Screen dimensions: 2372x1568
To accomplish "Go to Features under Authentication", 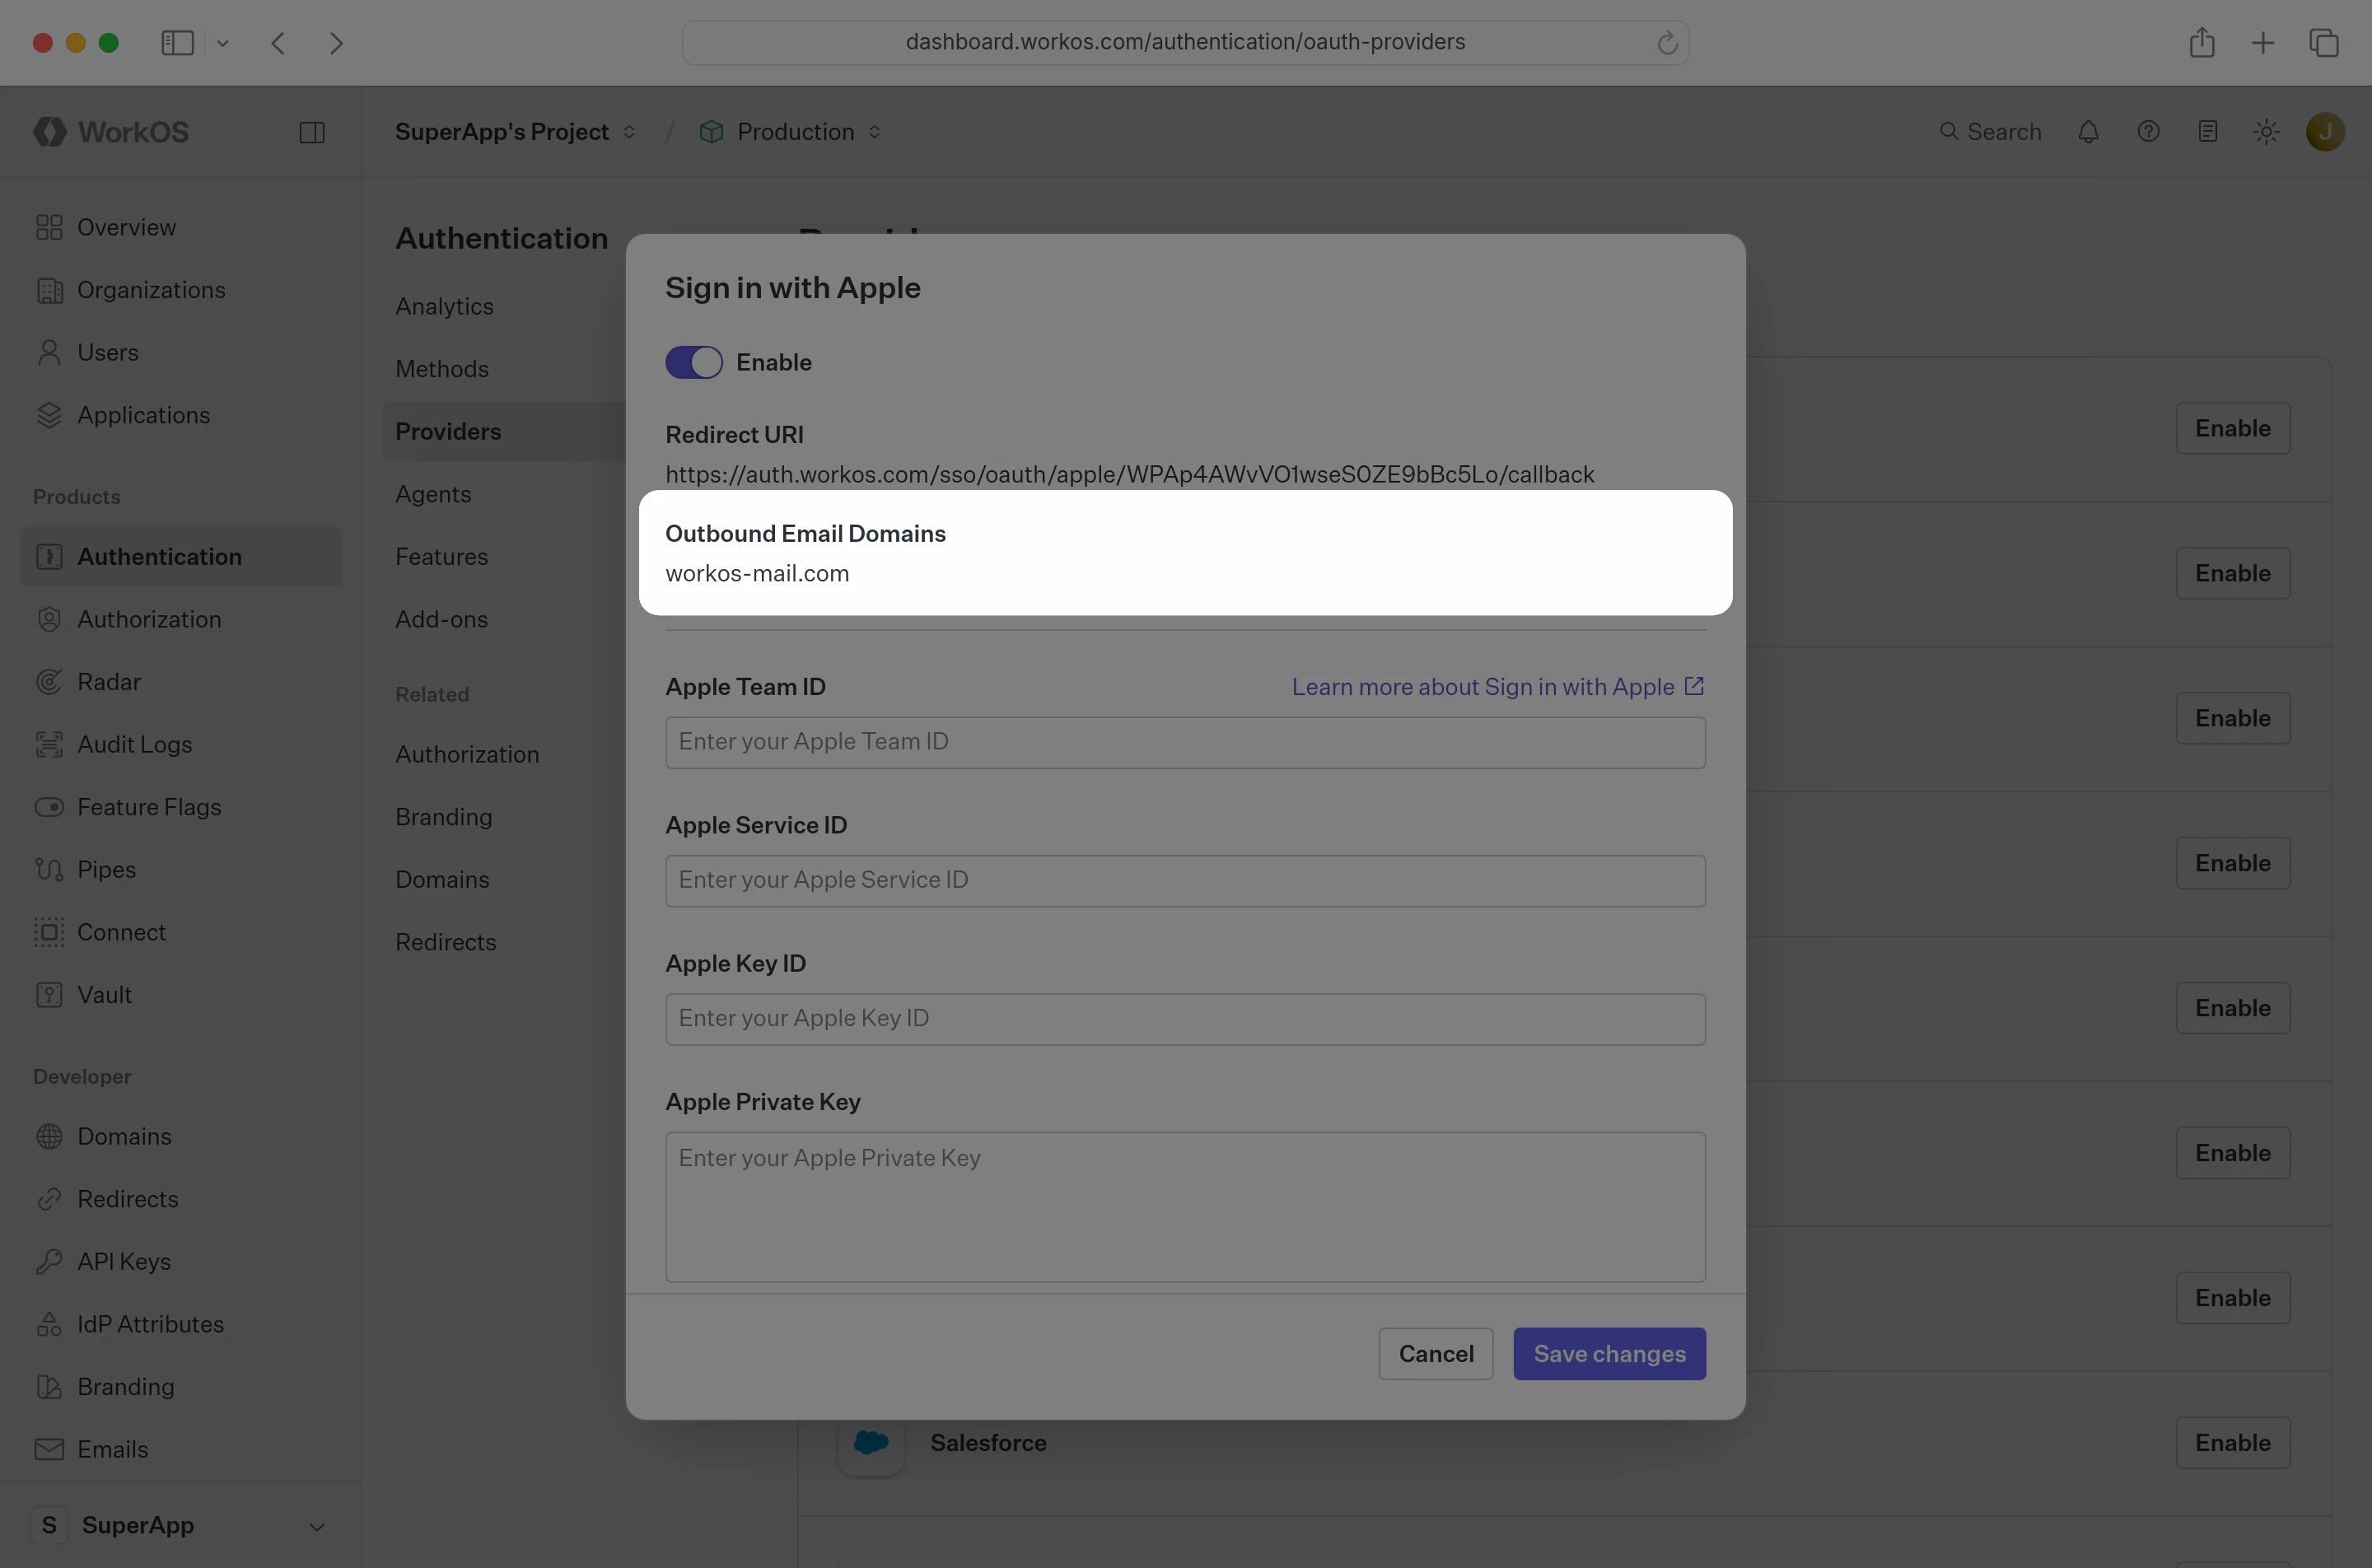I will click(441, 556).
